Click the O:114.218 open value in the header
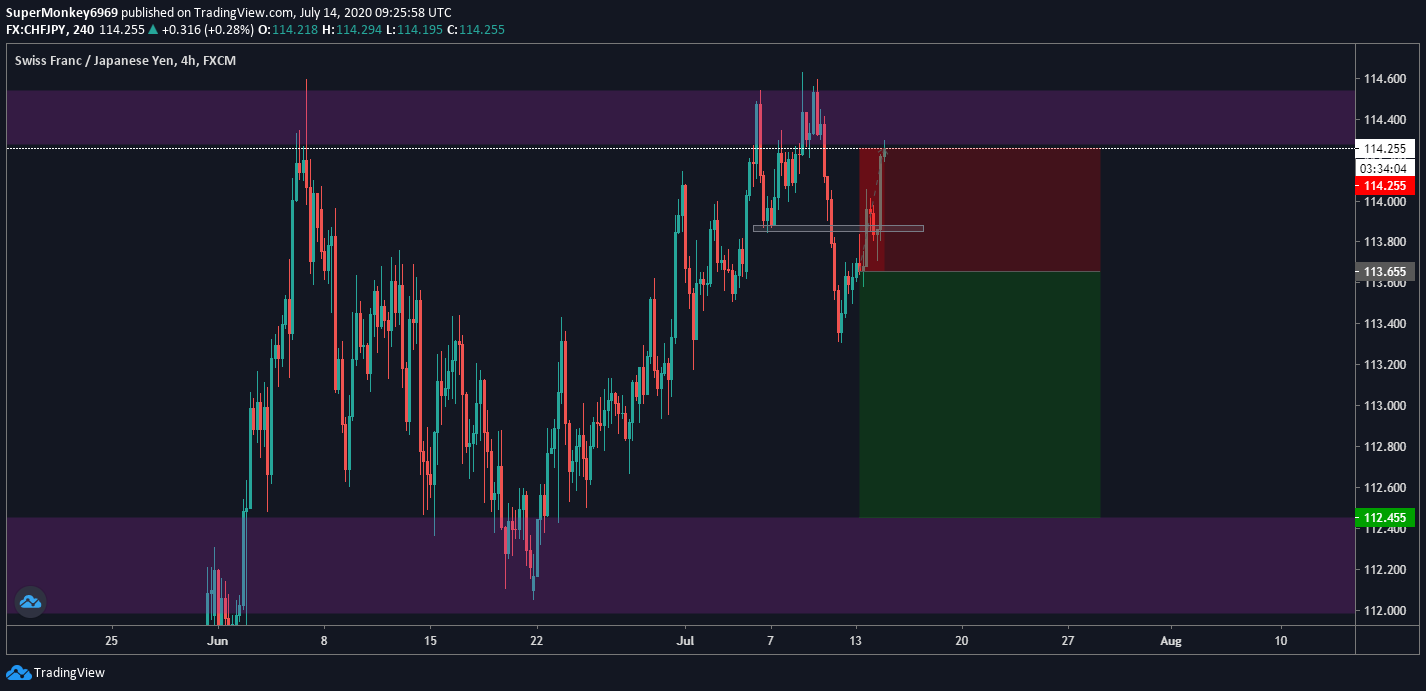1426x691 pixels. (289, 29)
